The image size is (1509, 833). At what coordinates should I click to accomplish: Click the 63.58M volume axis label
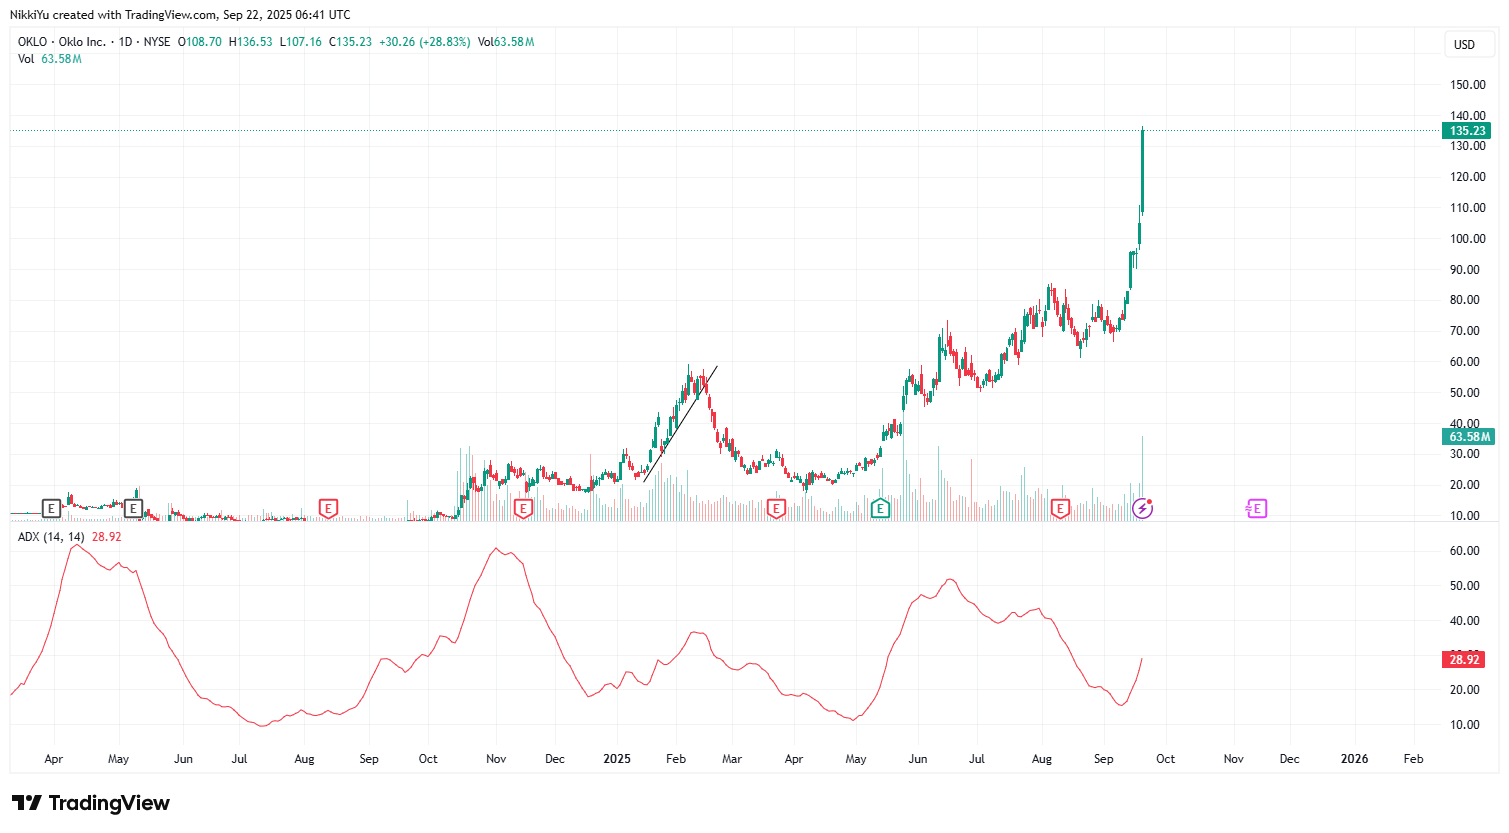1467,437
